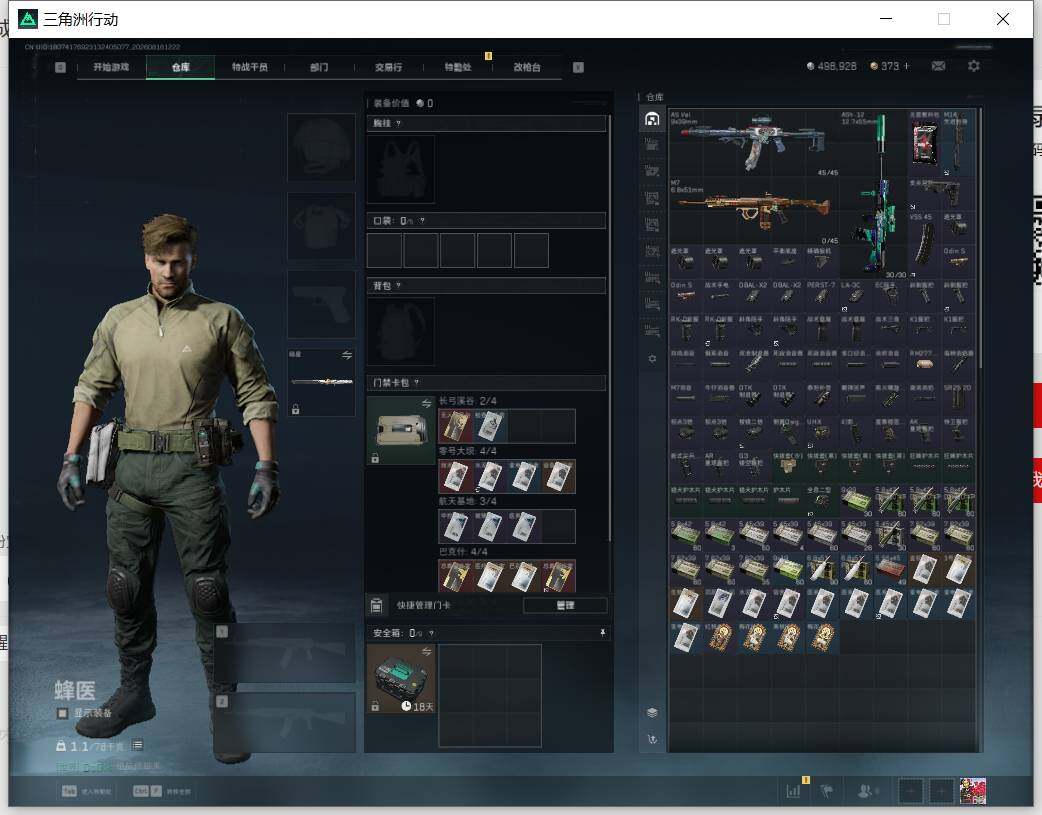Select the all-items warehouse category icon
This screenshot has height=815, width=1042.
pyautogui.click(x=652, y=119)
